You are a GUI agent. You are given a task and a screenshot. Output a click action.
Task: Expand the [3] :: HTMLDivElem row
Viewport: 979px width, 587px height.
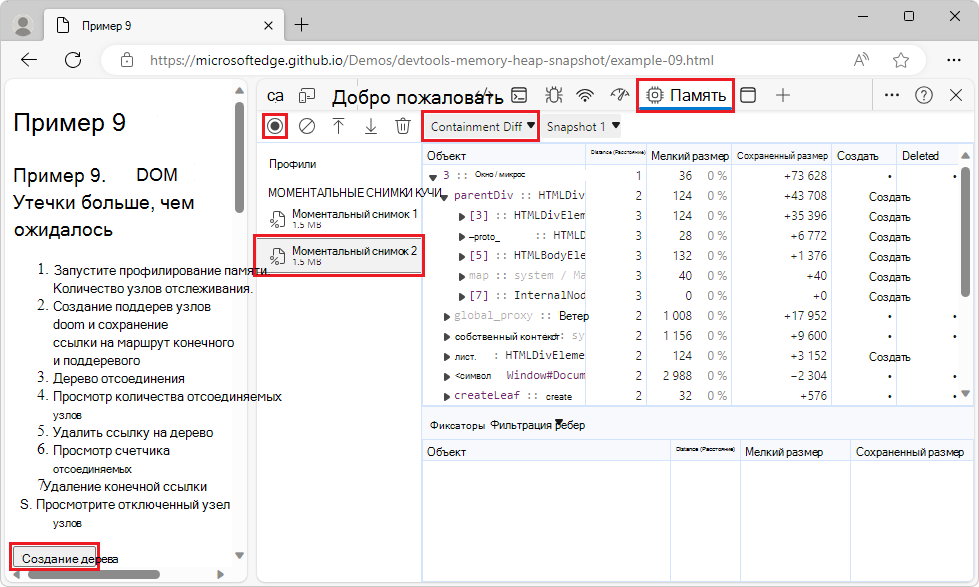(462, 217)
